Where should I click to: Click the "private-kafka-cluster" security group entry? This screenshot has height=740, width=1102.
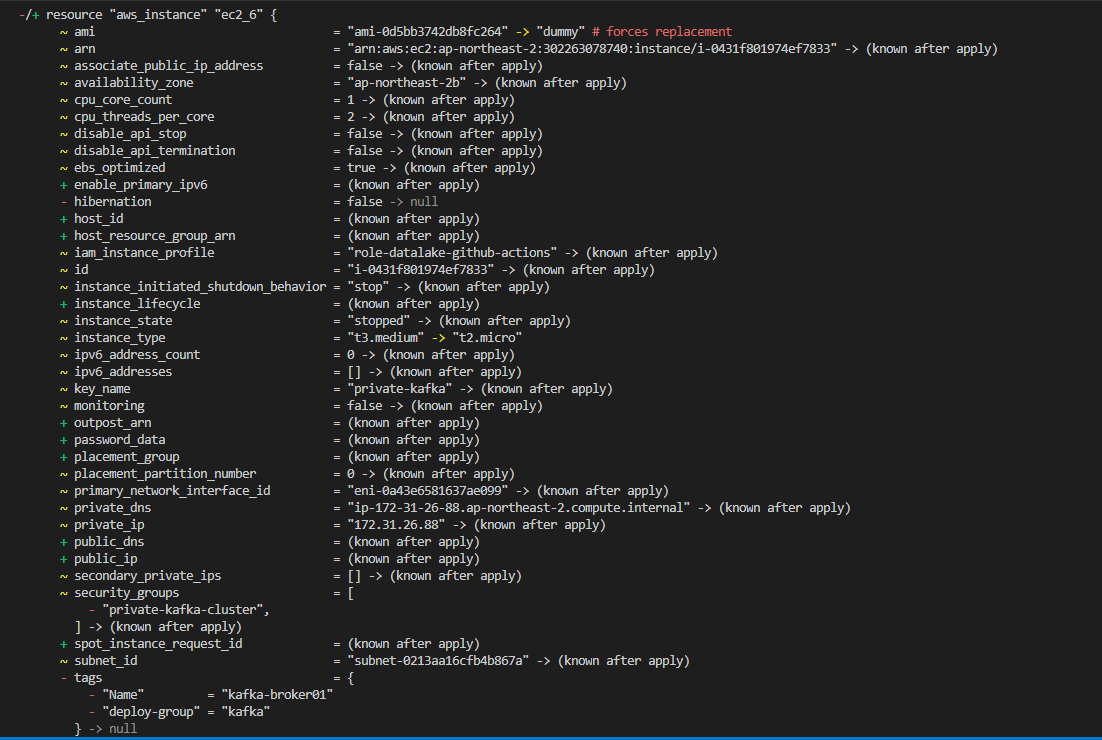[x=186, y=610]
